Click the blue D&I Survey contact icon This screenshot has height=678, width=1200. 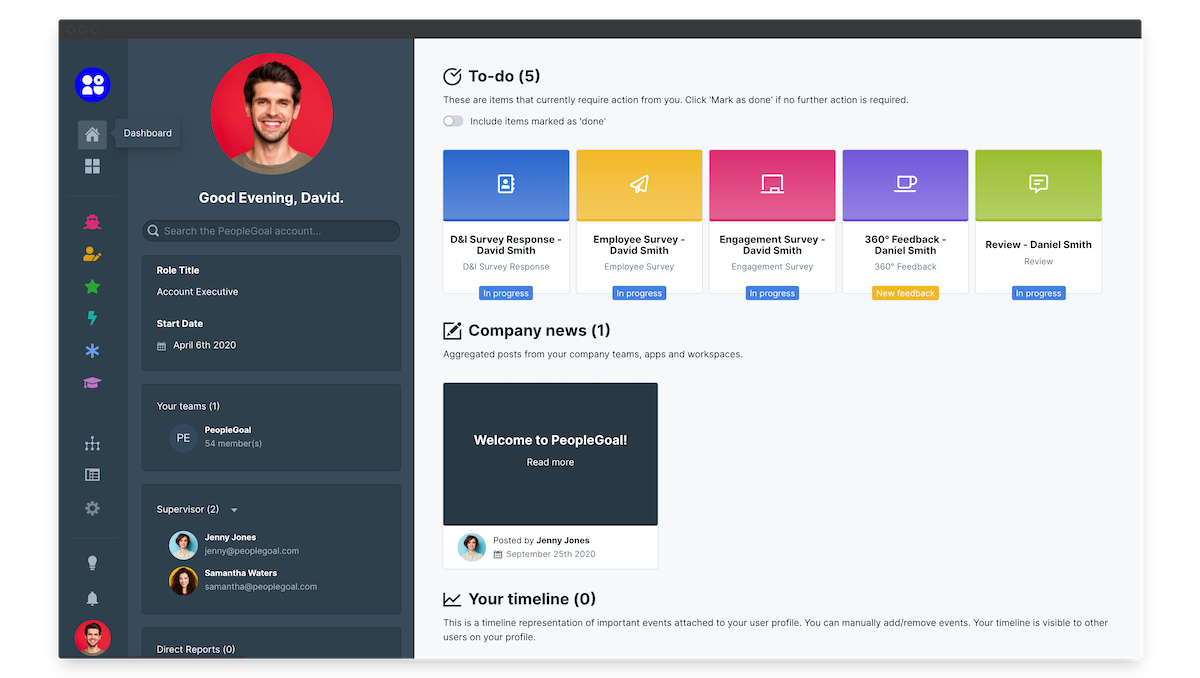(506, 184)
